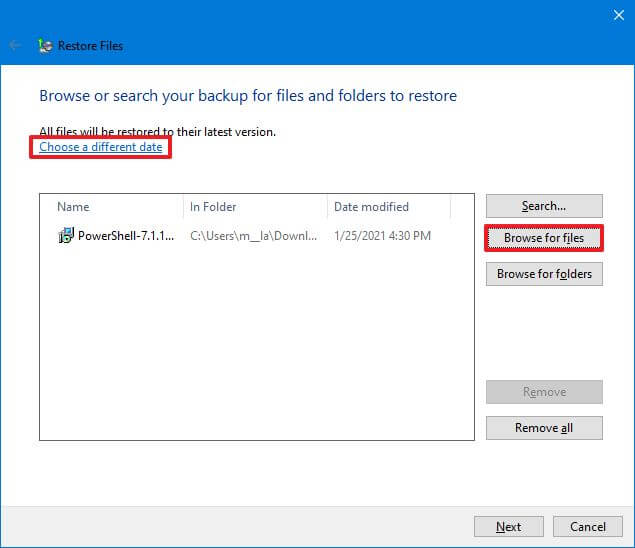This screenshot has width=635, height=548.
Task: Open the Choose a different date link
Action: click(100, 147)
